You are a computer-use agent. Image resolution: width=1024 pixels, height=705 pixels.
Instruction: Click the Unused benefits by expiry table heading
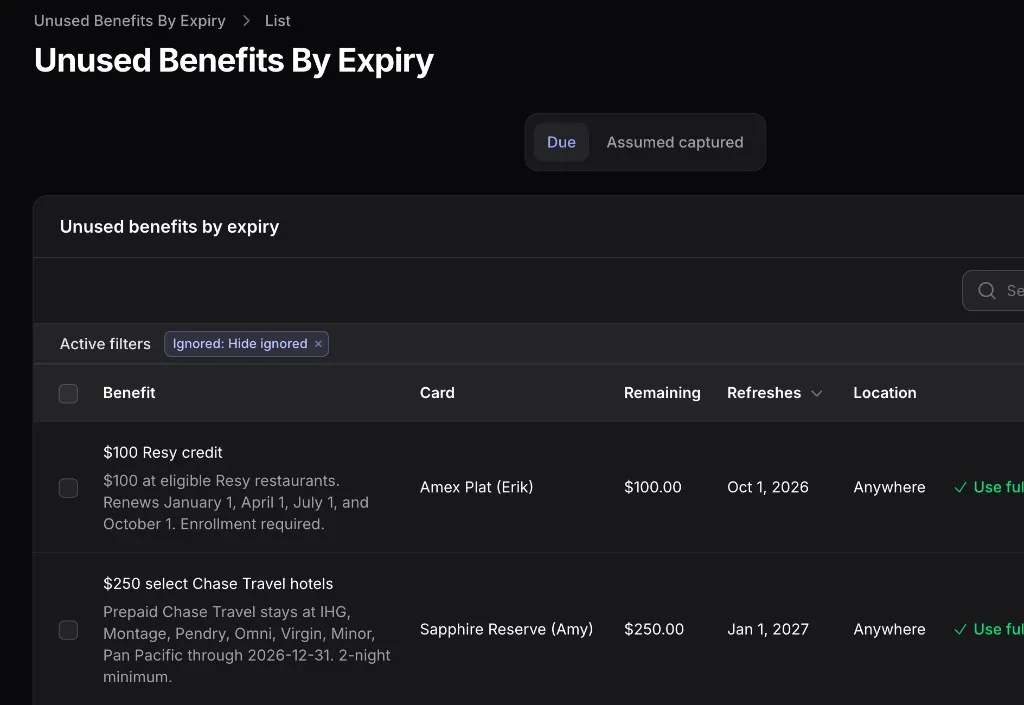coord(169,227)
